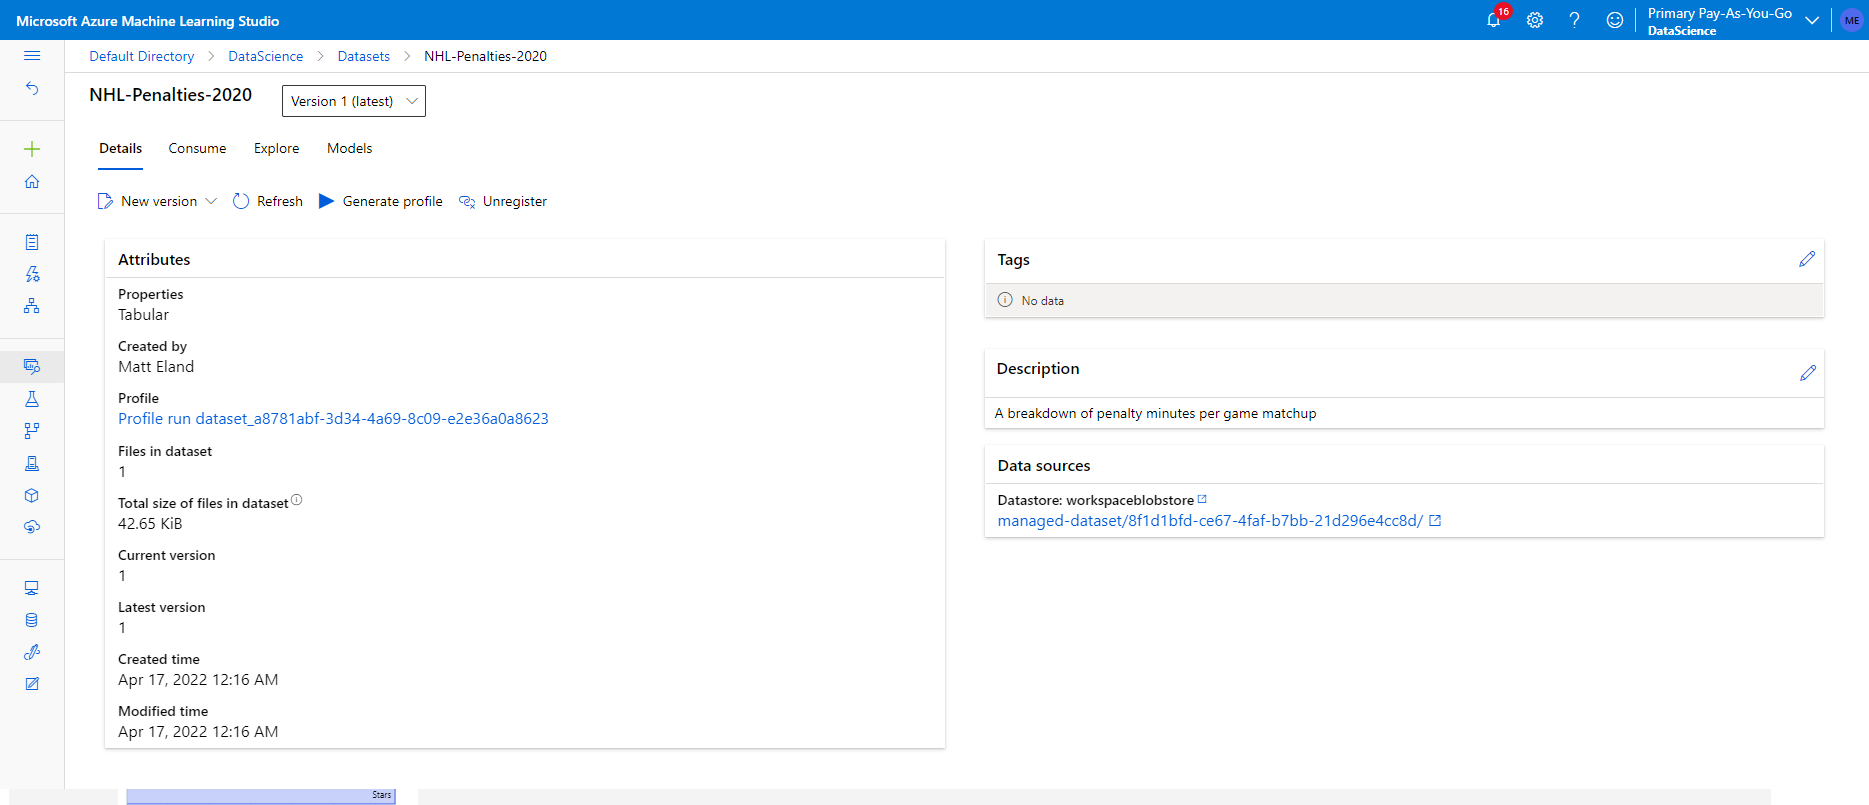The width and height of the screenshot is (1869, 805).
Task: Expand the Primary Pay-As-You-Go subscription chevron
Action: tap(1812, 20)
